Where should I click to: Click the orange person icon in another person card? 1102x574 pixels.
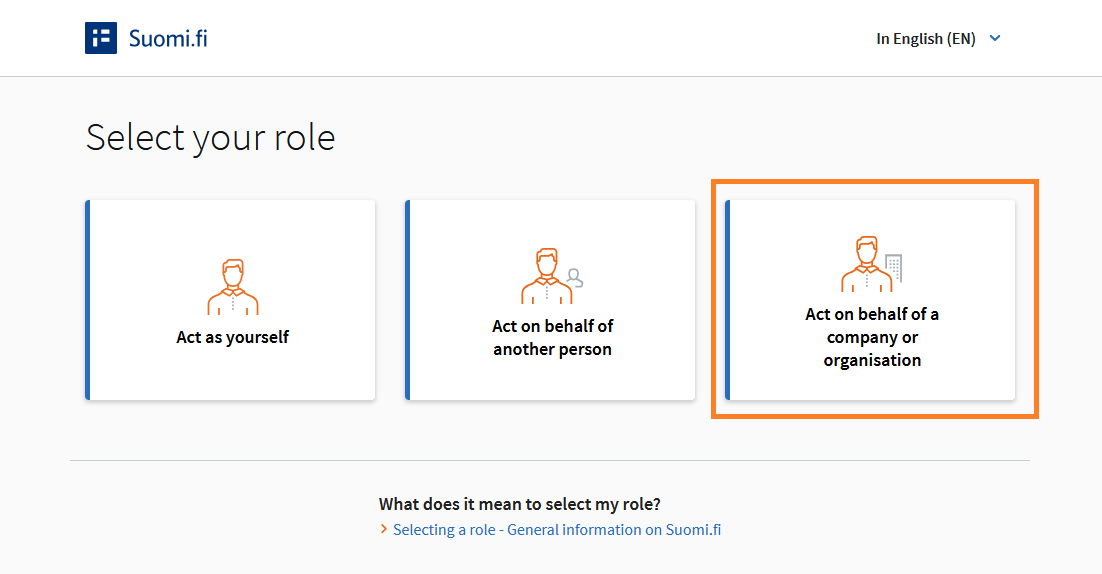pyautogui.click(x=546, y=275)
